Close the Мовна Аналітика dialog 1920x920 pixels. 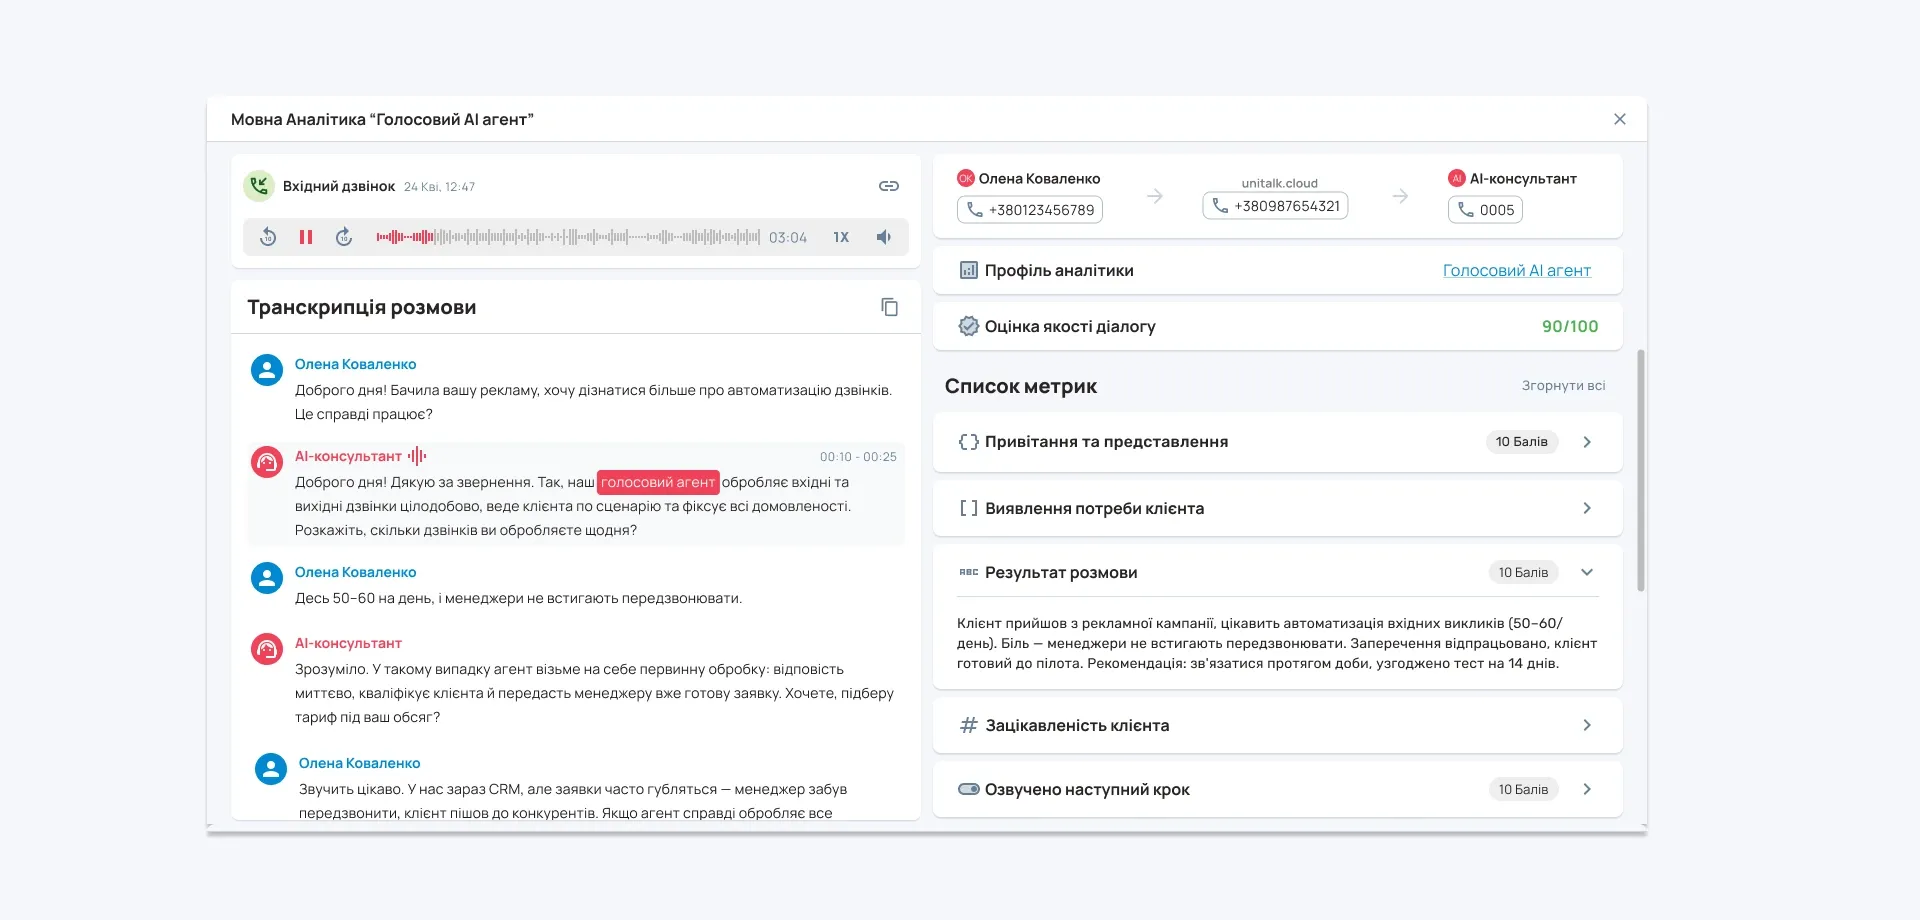(1620, 119)
